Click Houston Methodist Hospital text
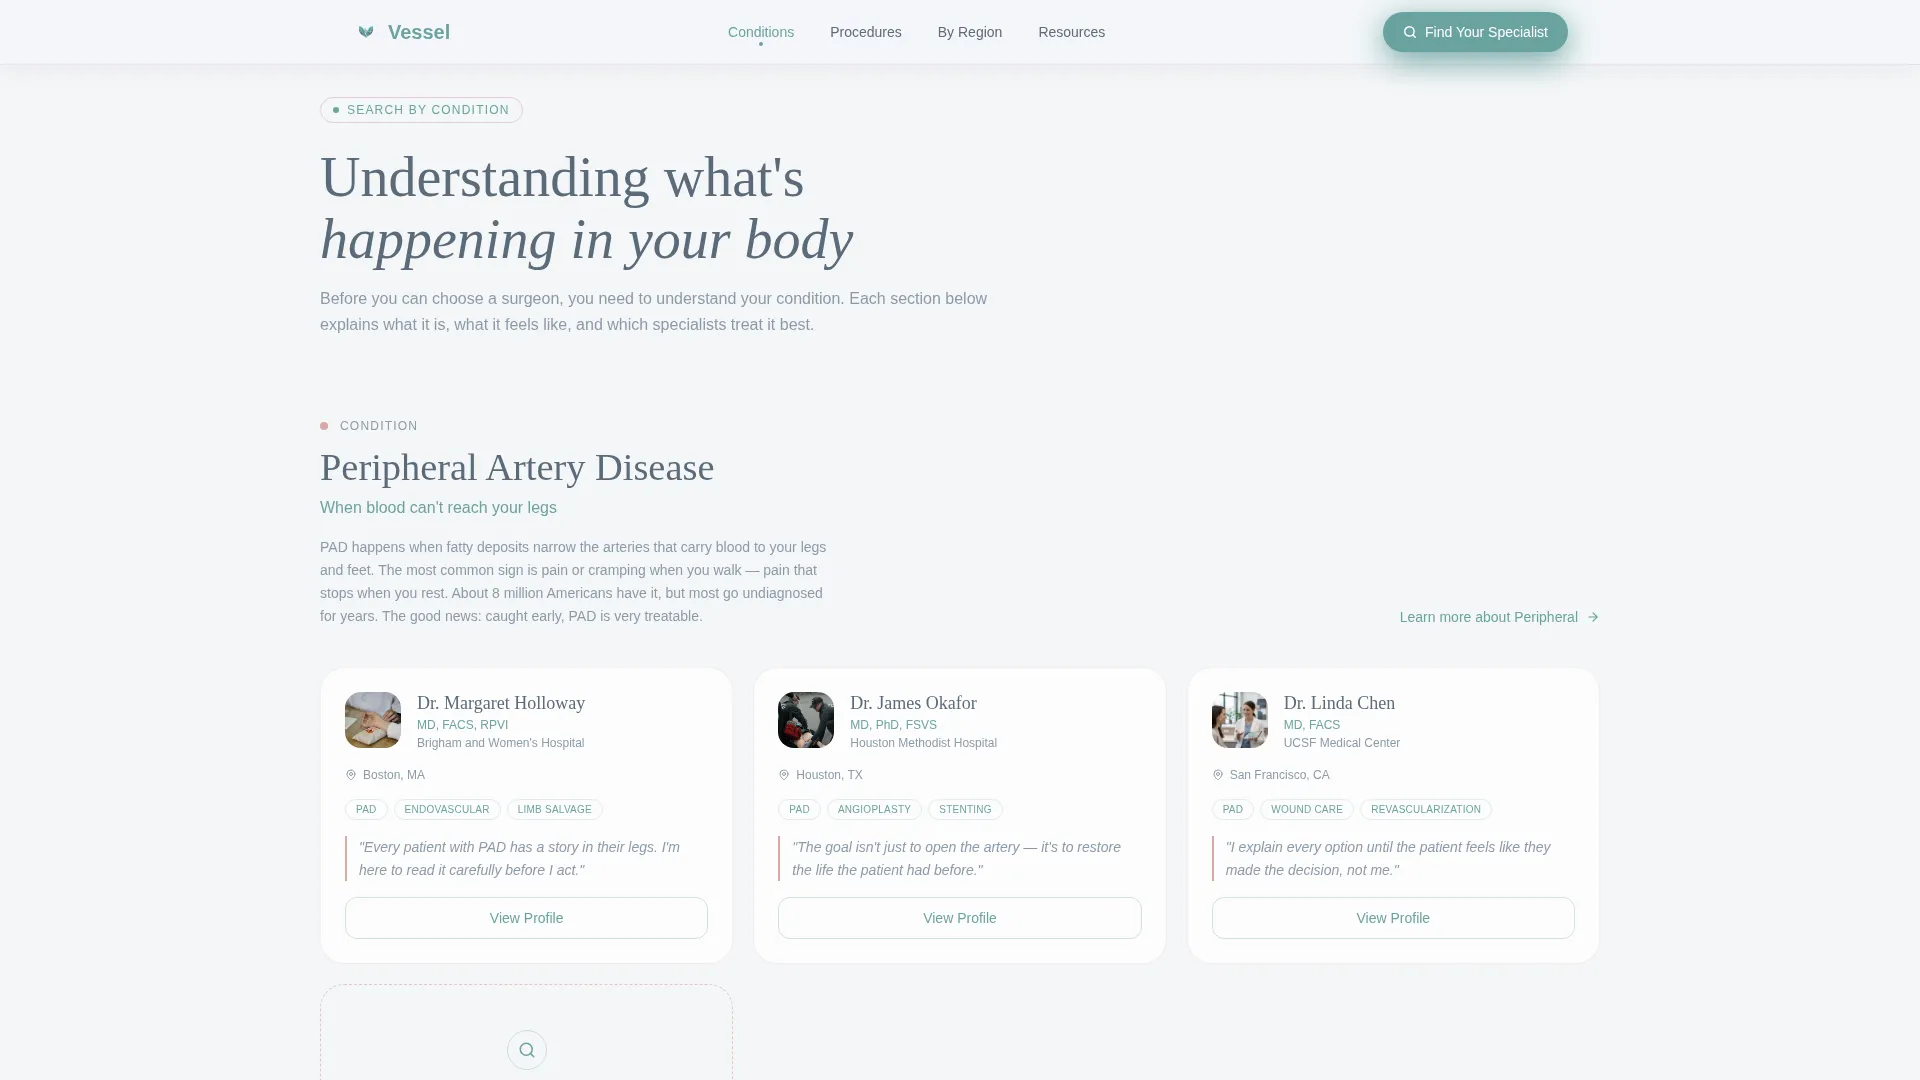1920x1080 pixels. [923, 743]
